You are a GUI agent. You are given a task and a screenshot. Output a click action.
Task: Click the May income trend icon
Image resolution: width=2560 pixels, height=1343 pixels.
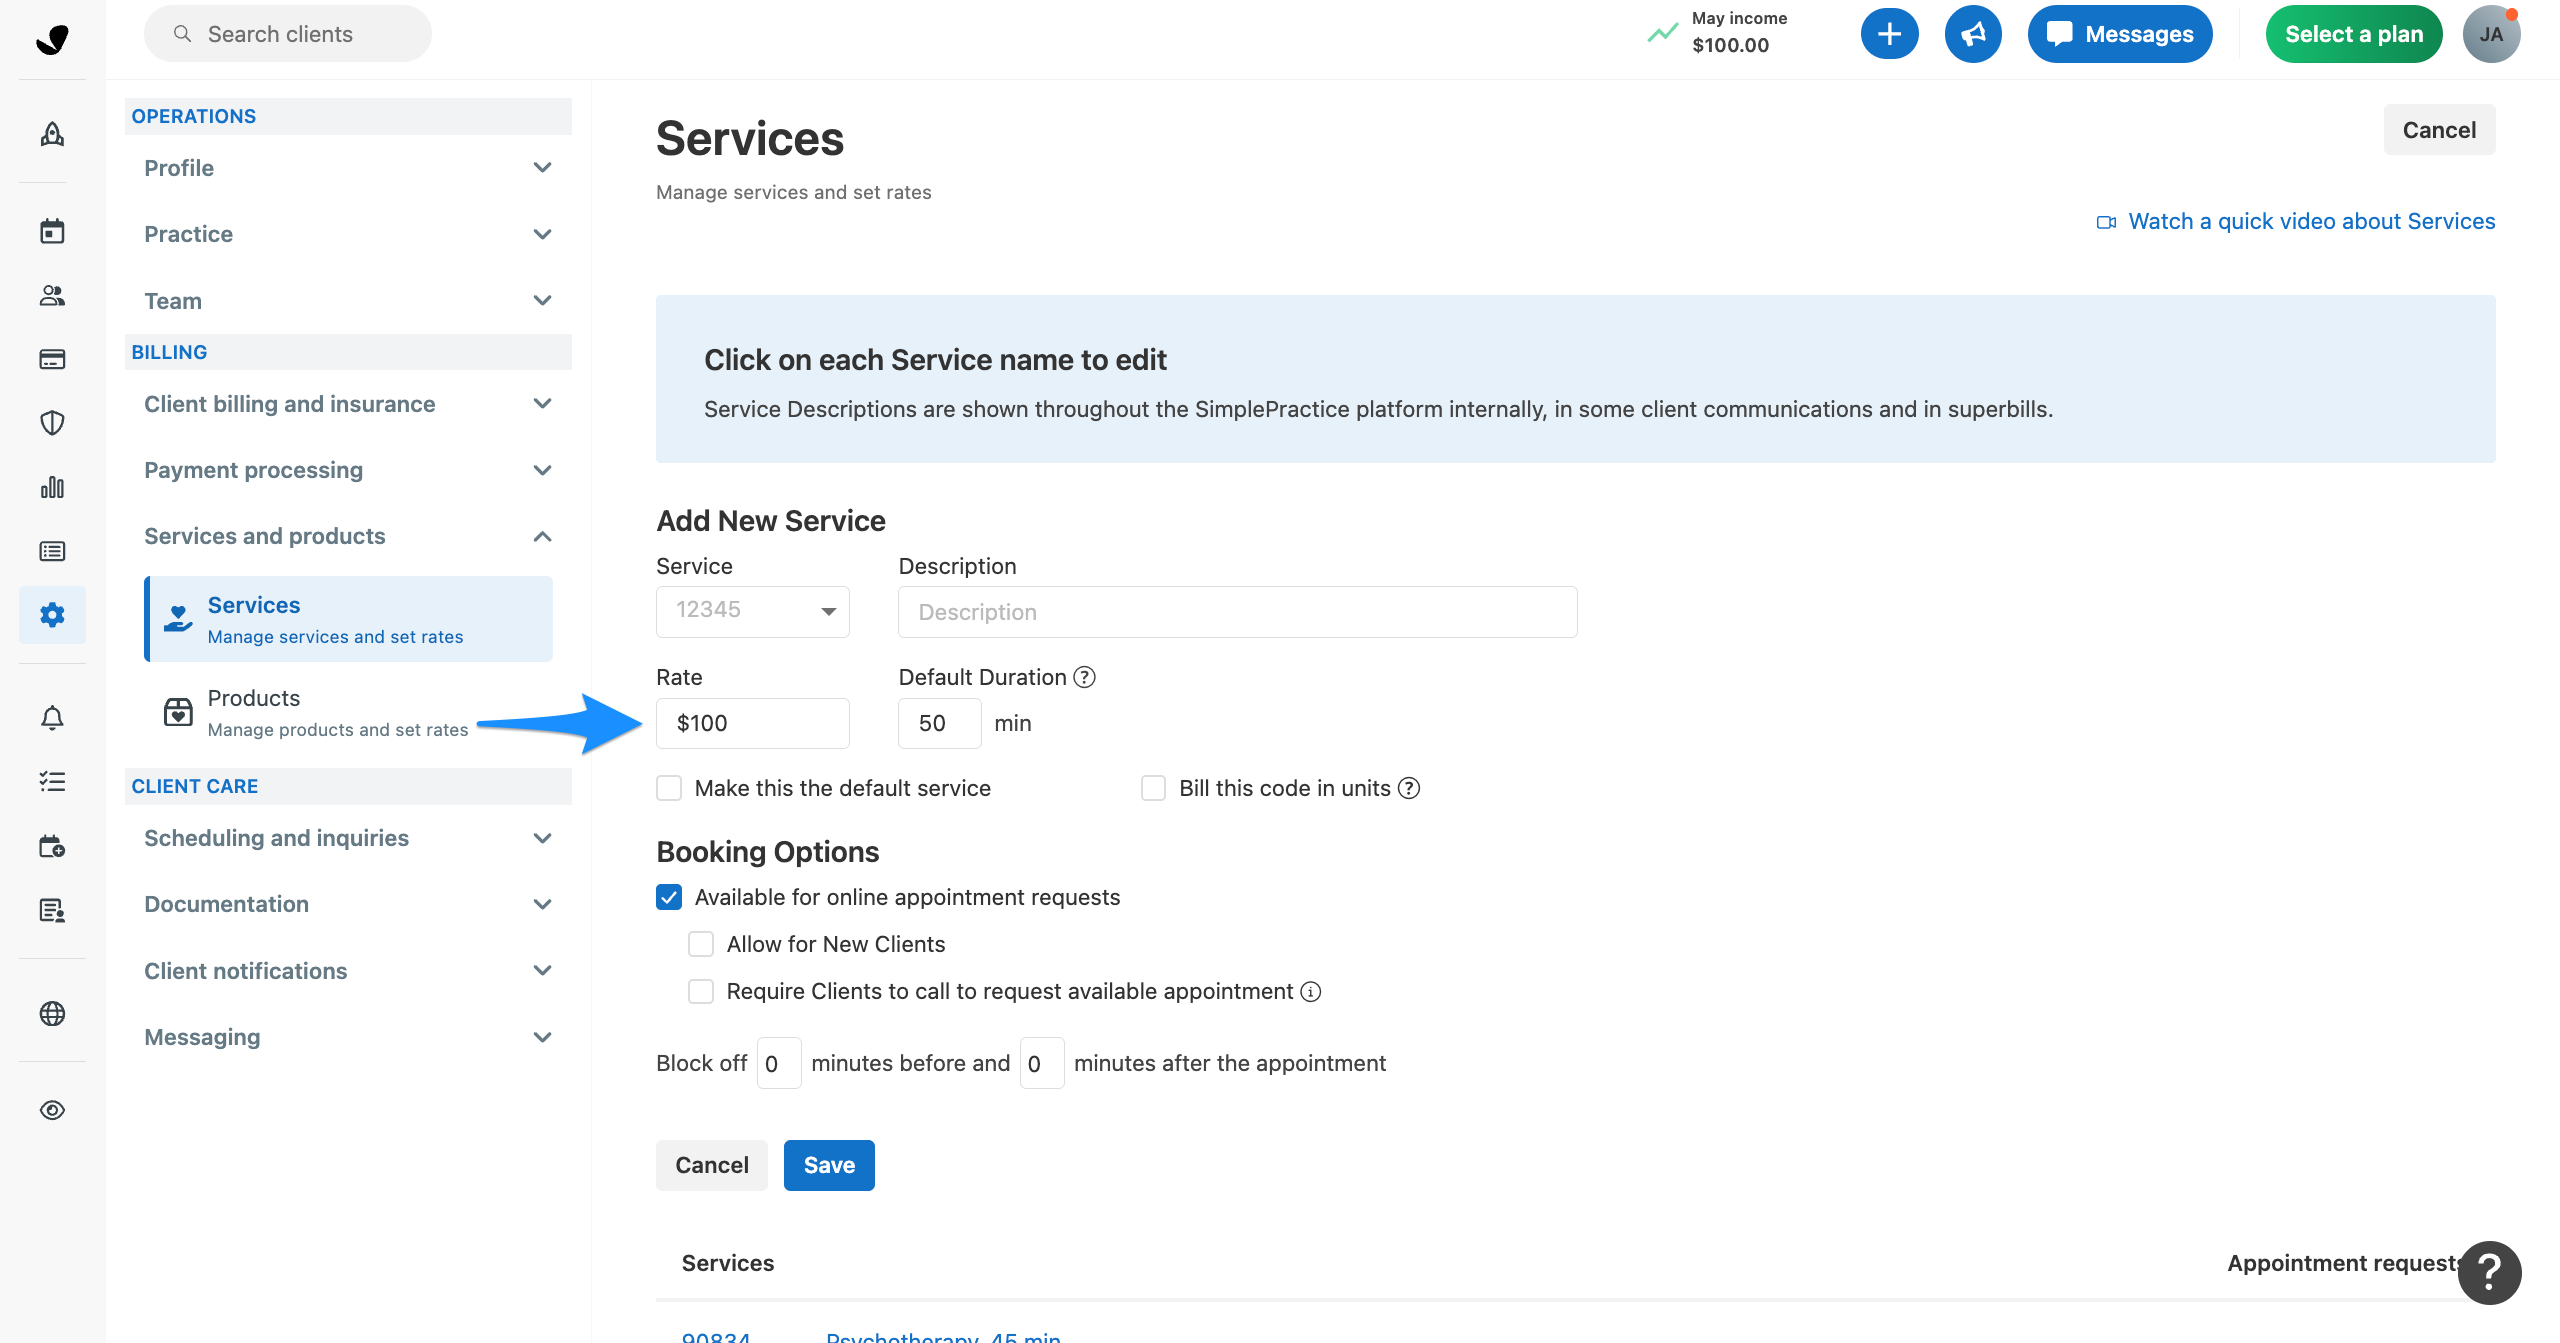[1663, 33]
